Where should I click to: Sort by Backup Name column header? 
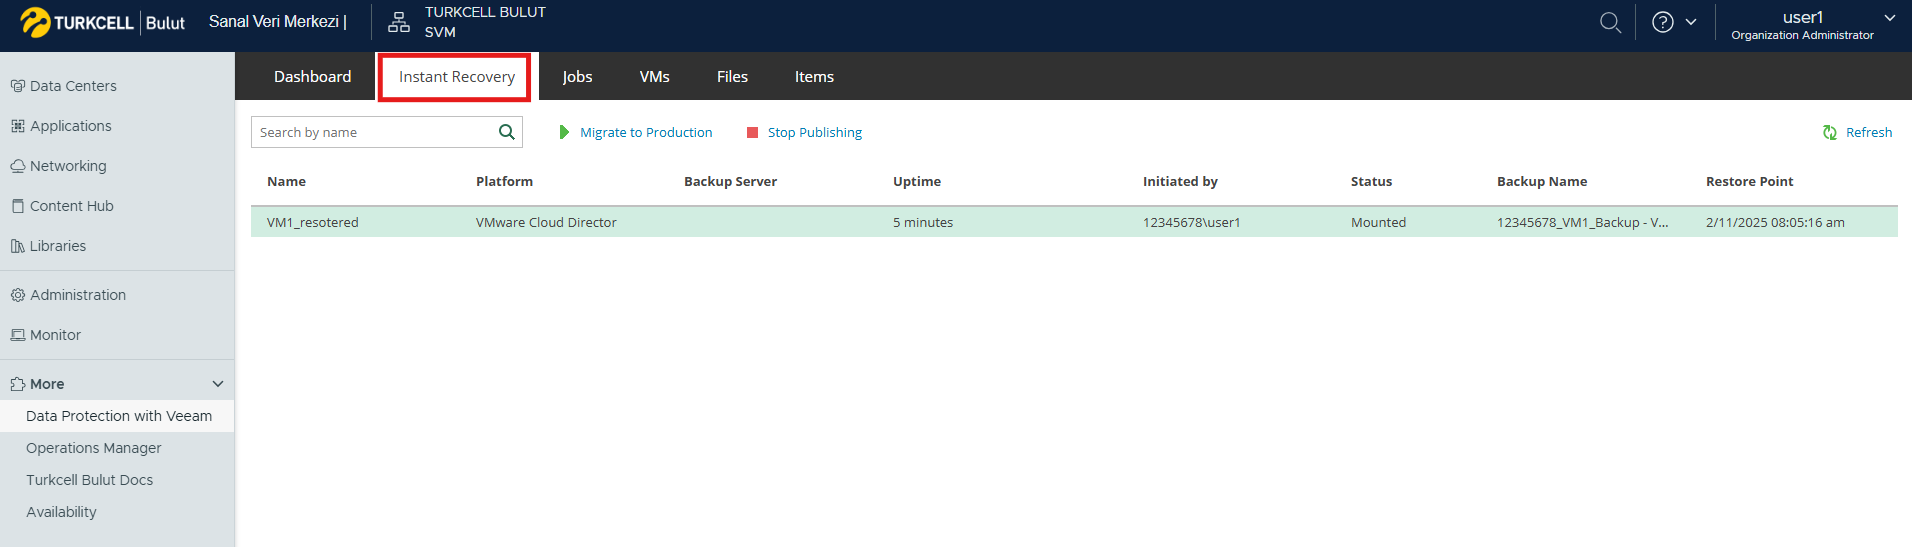1541,181
